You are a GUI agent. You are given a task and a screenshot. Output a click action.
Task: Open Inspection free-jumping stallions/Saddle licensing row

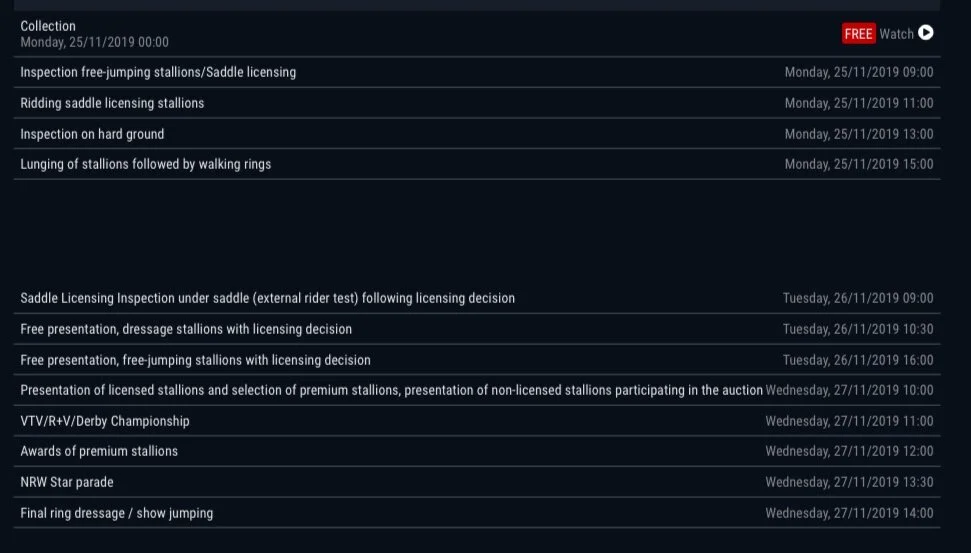click(x=477, y=72)
